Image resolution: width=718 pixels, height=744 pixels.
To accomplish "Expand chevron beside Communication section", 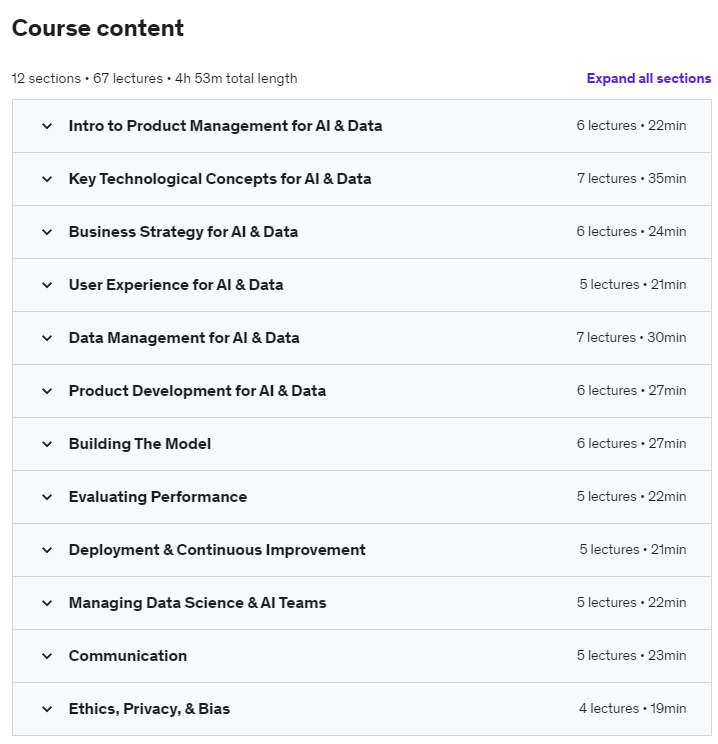I will 47,656.
